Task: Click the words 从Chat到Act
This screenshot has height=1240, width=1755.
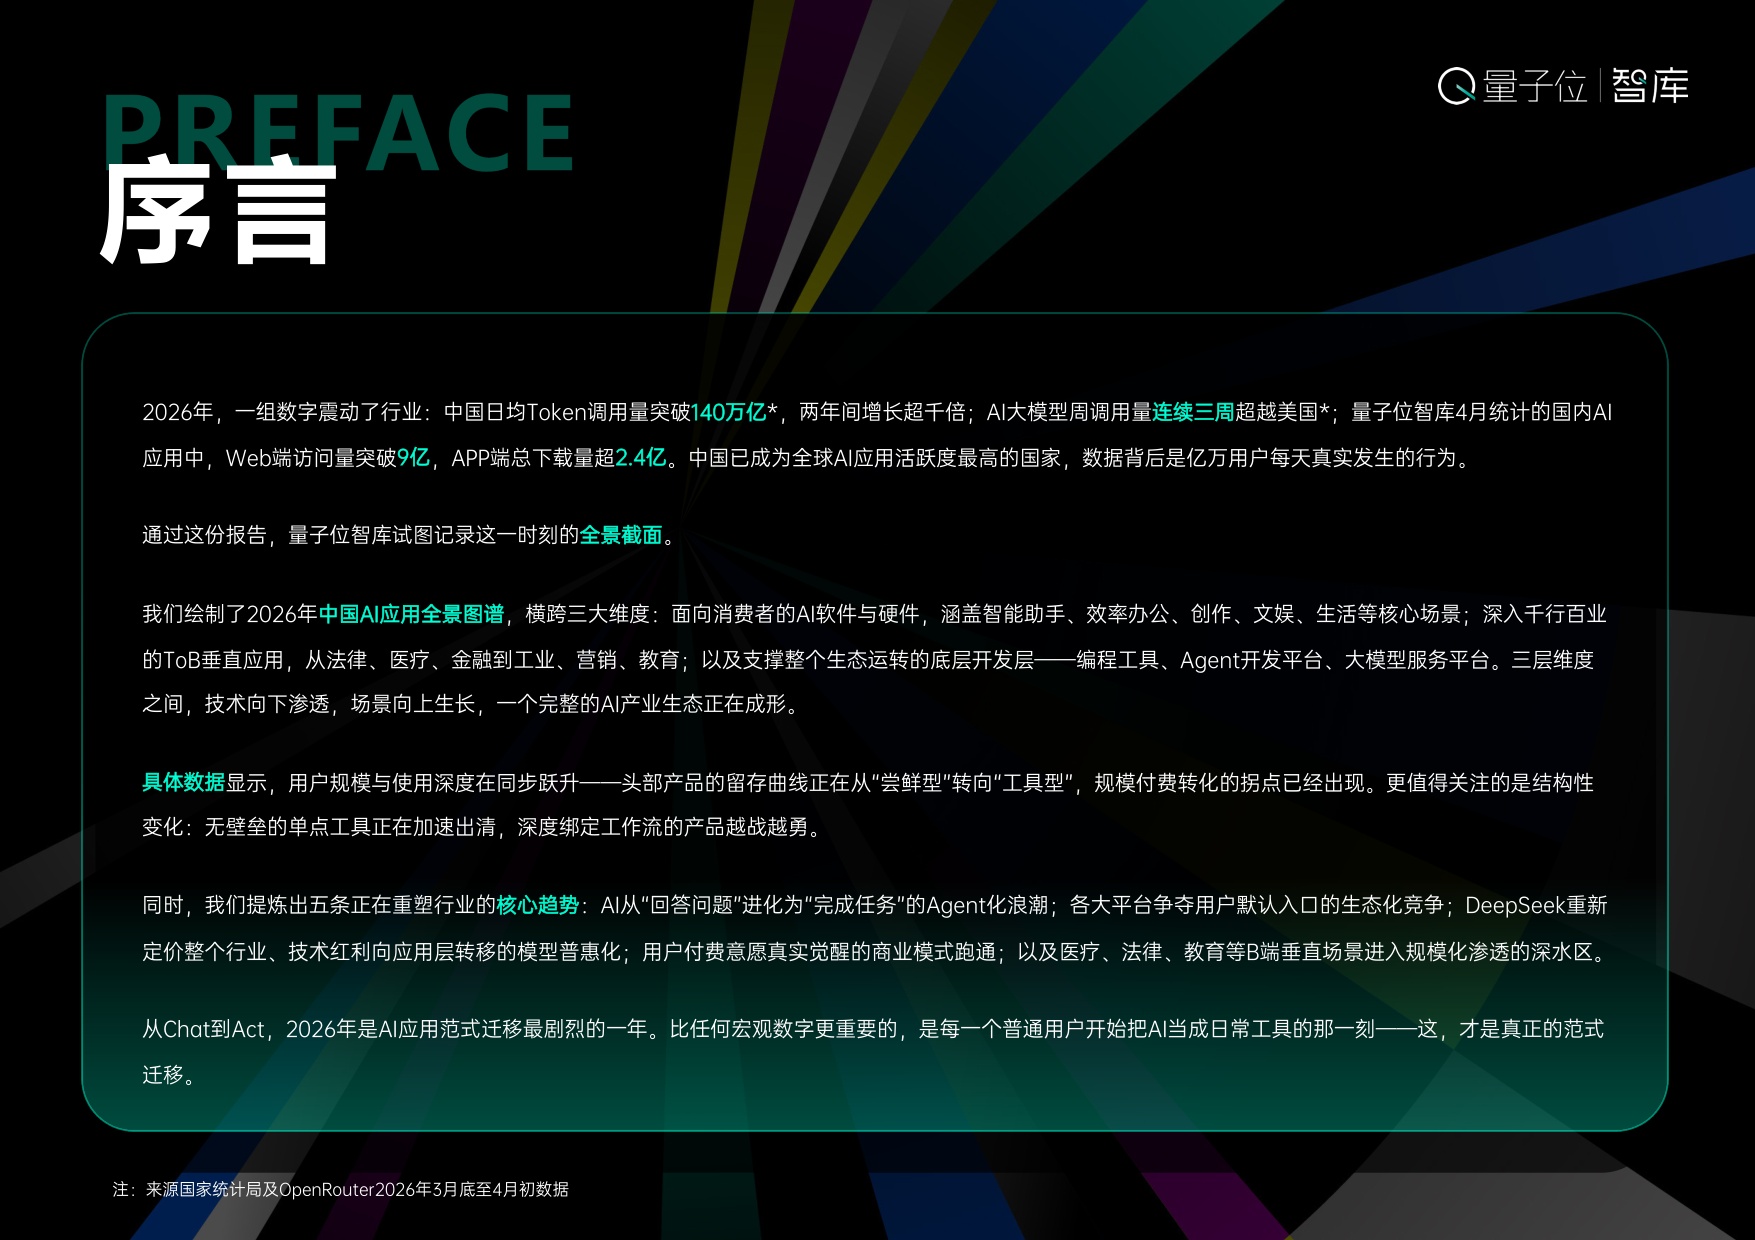Action: (x=203, y=1029)
